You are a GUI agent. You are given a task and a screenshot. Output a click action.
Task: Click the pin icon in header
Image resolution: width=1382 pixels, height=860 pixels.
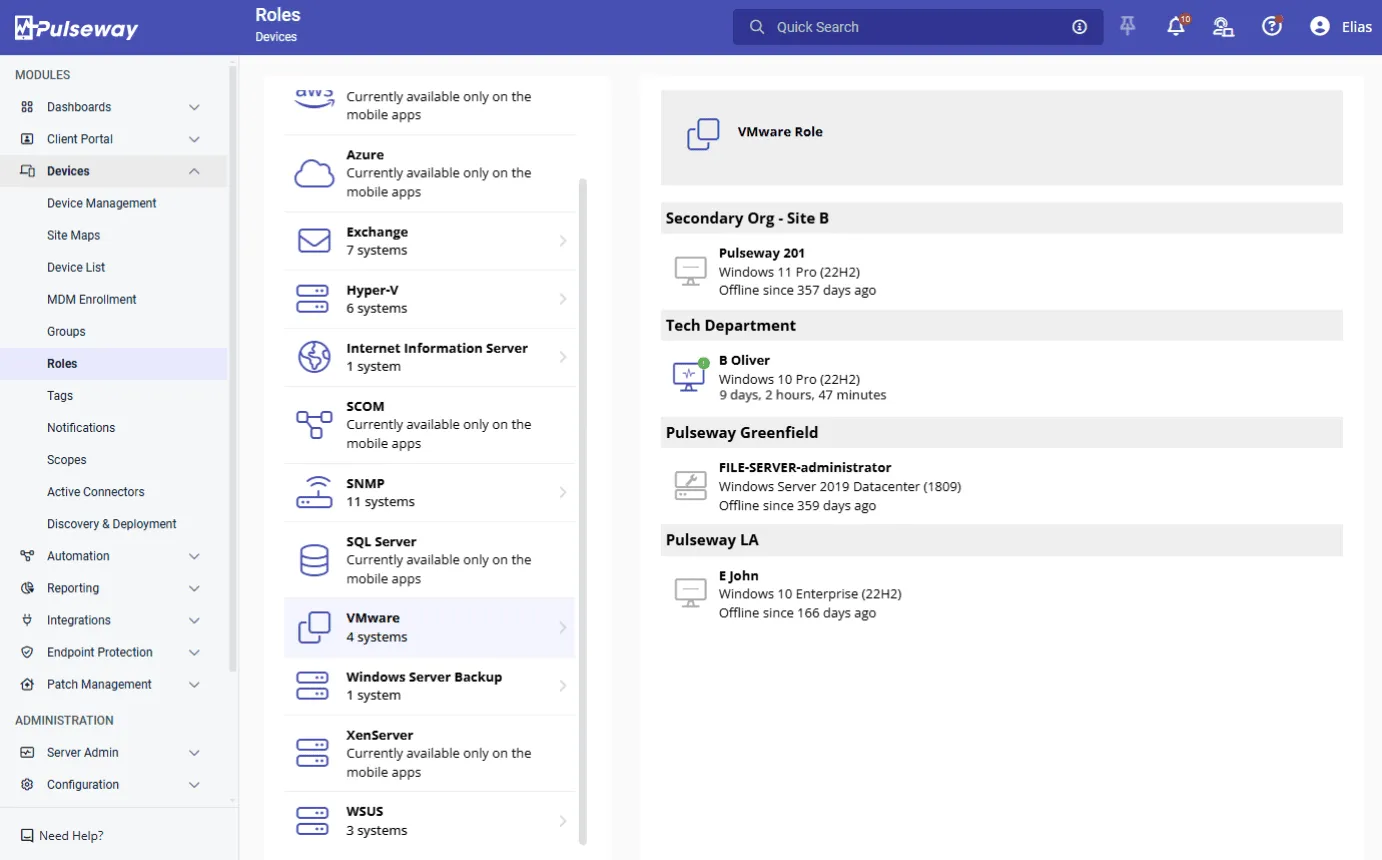1128,27
